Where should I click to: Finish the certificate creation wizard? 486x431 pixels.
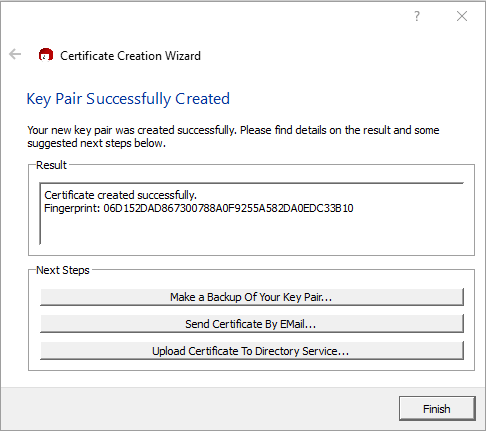click(437, 409)
